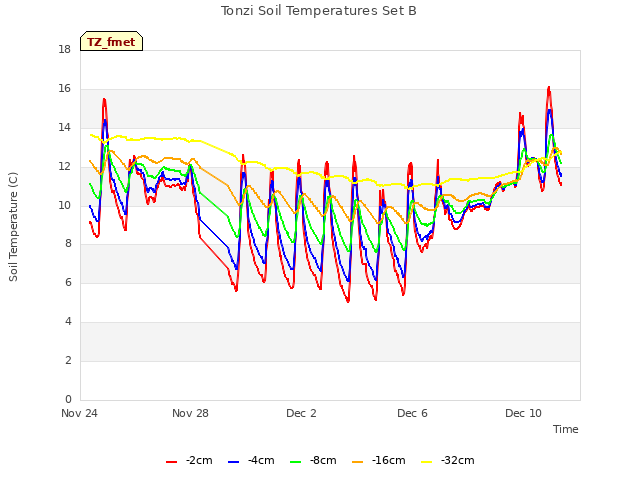Image resolution: width=640 pixels, height=480 pixels.
Task: Click the red -2cm peak above 16 near Dec 11
Action: [549, 88]
